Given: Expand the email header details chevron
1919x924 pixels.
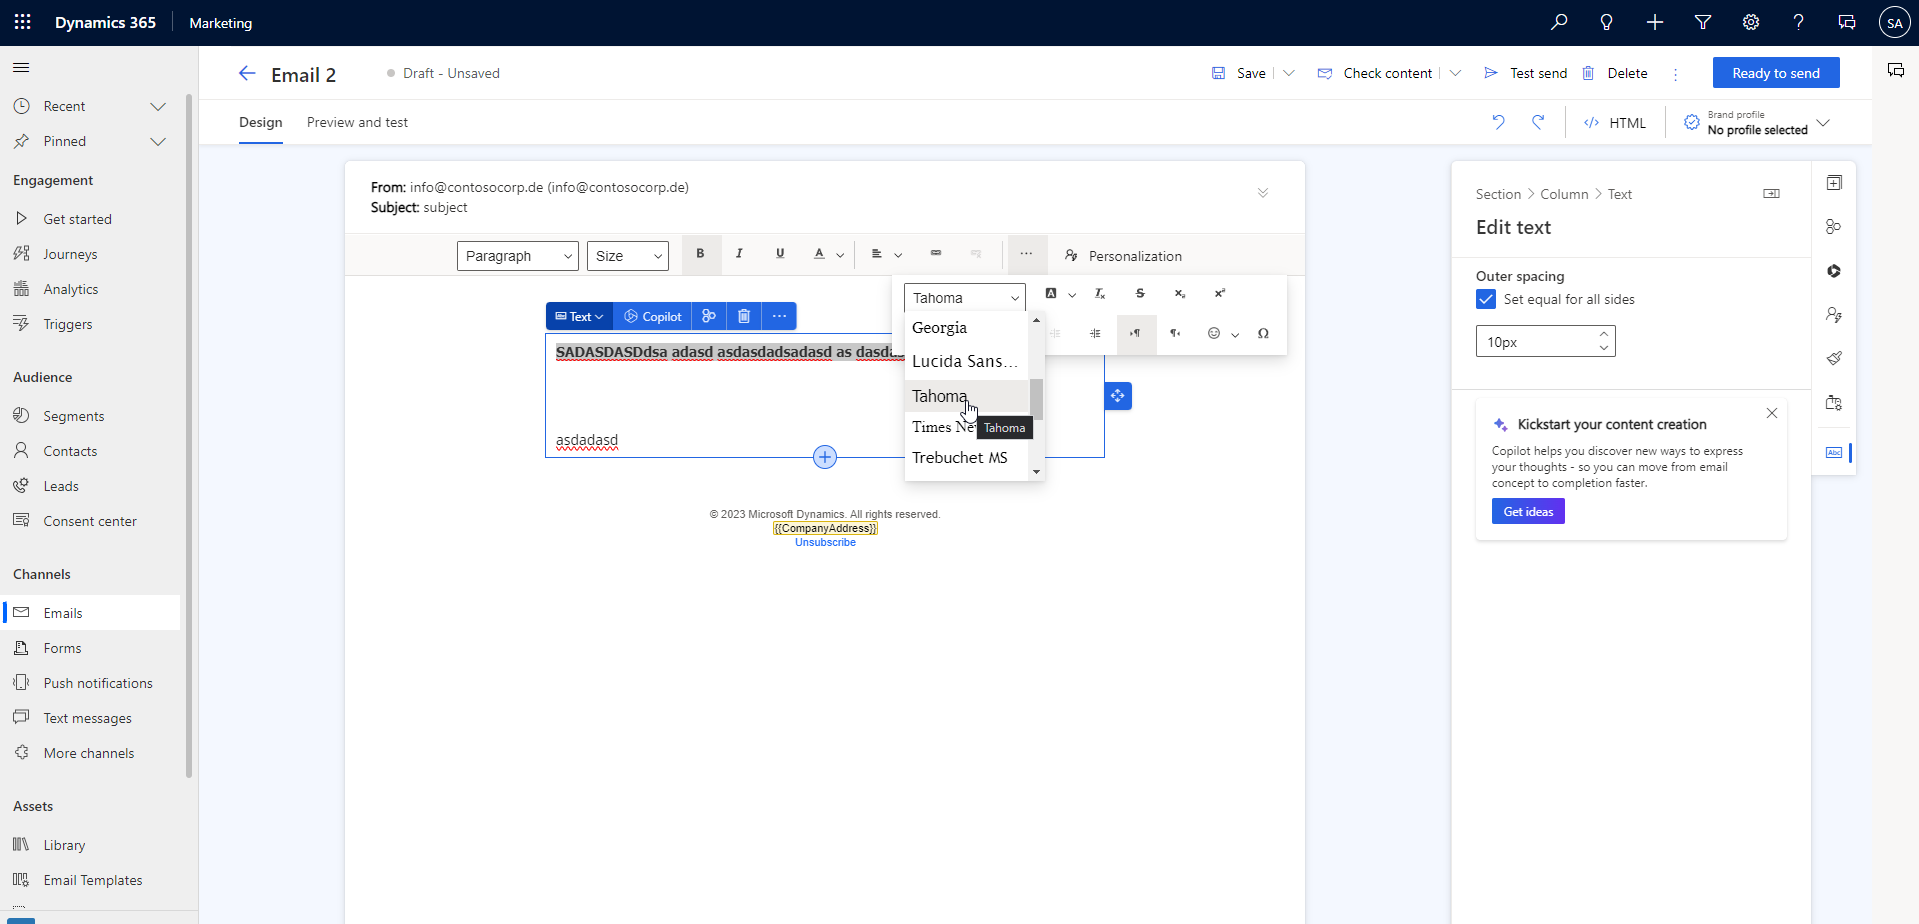Looking at the screenshot, I should pos(1263,193).
